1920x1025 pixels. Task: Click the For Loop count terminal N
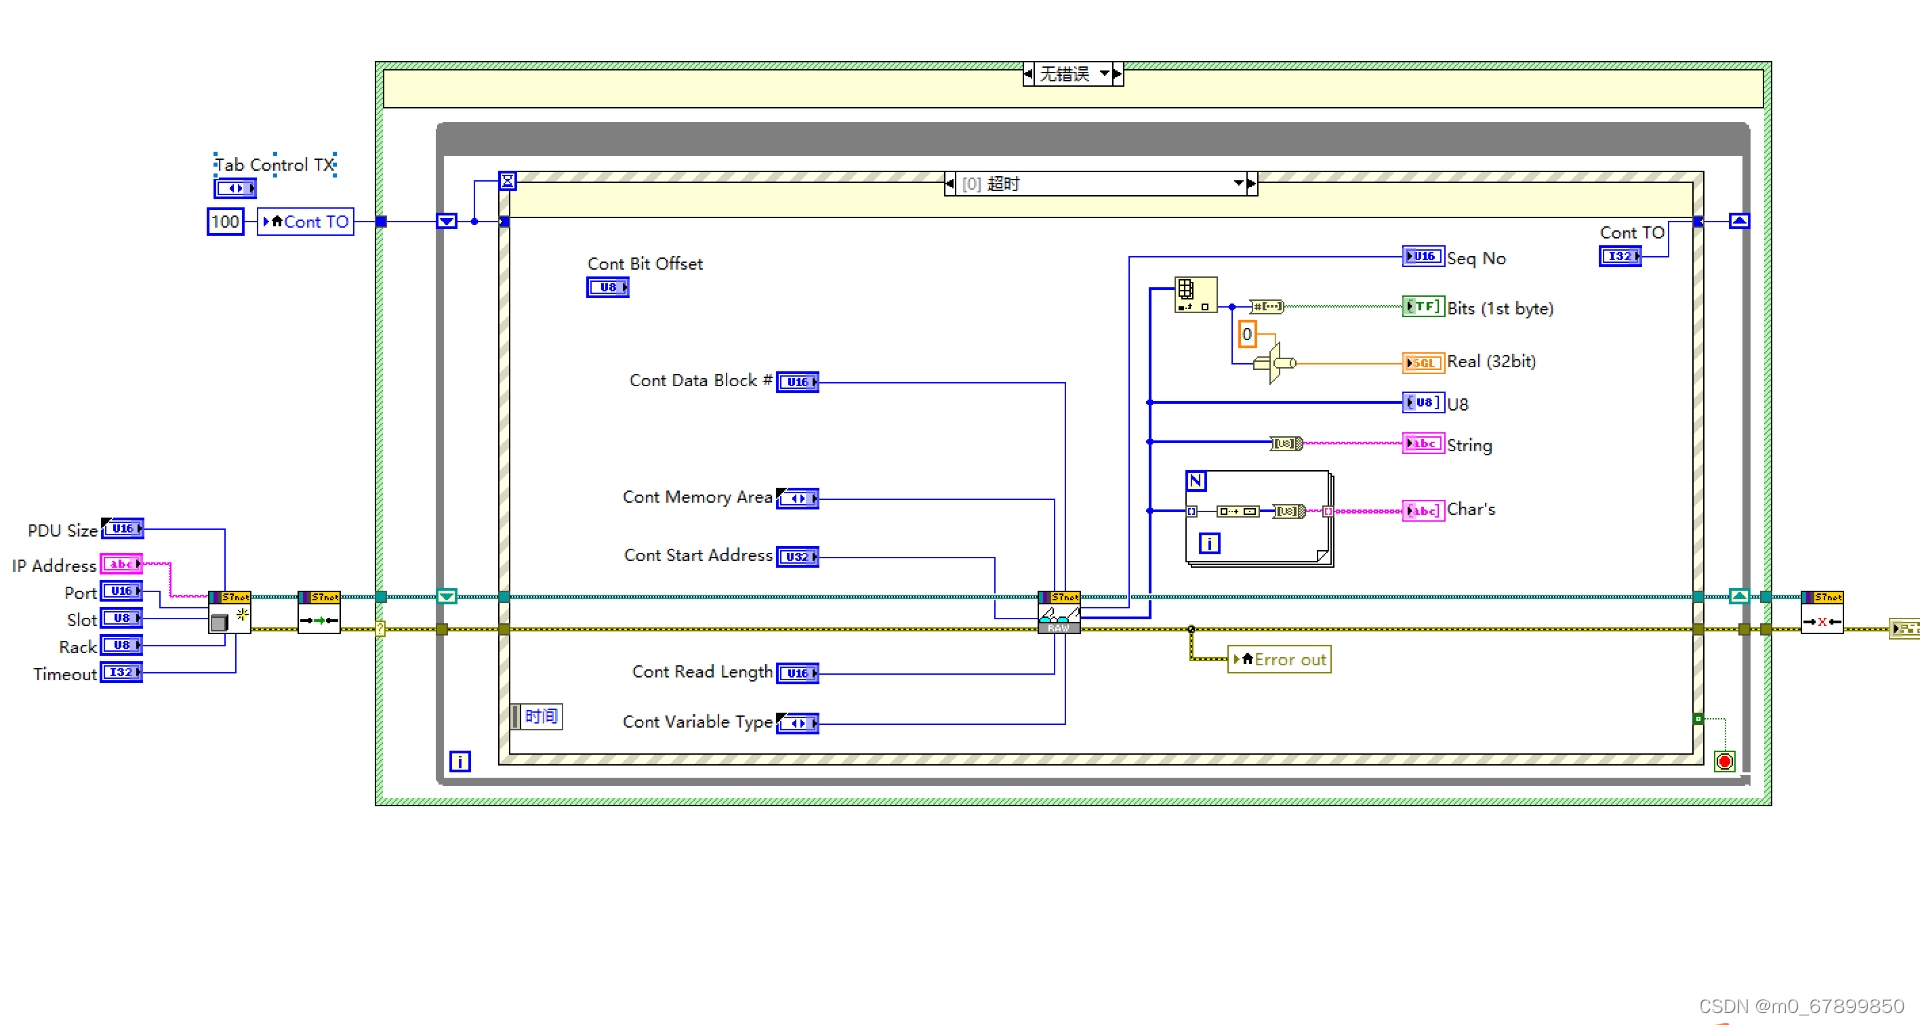pos(1196,481)
